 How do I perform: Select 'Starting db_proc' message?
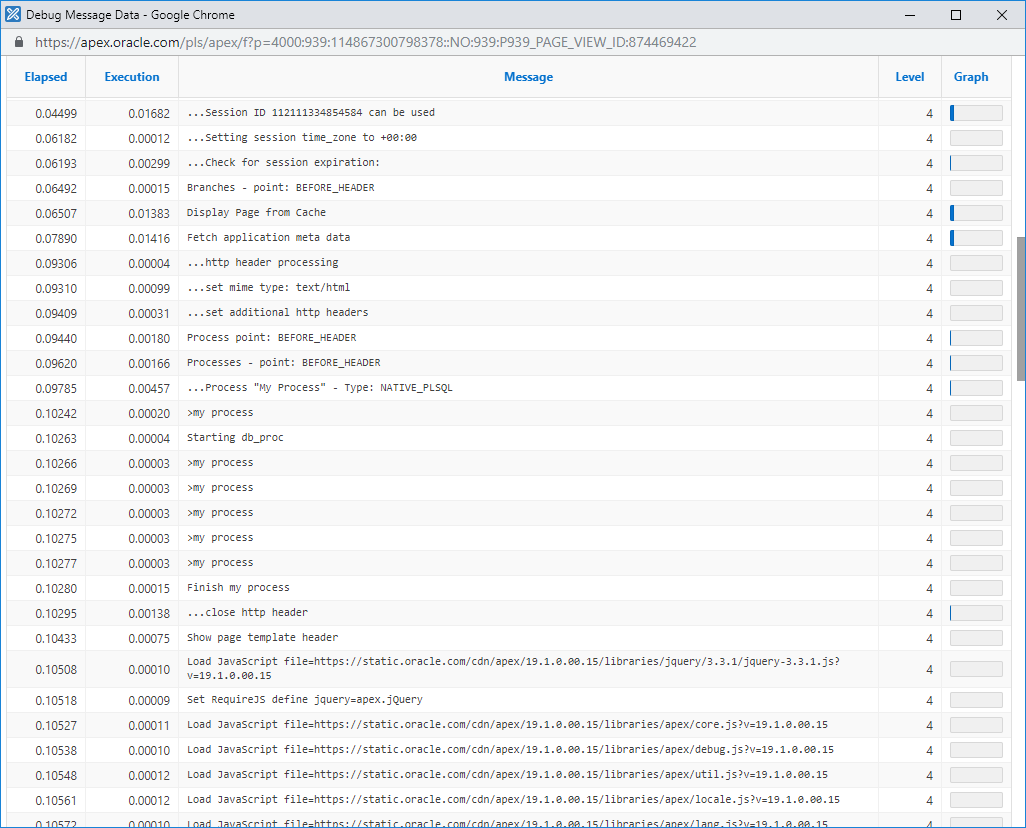pyautogui.click(x=235, y=437)
